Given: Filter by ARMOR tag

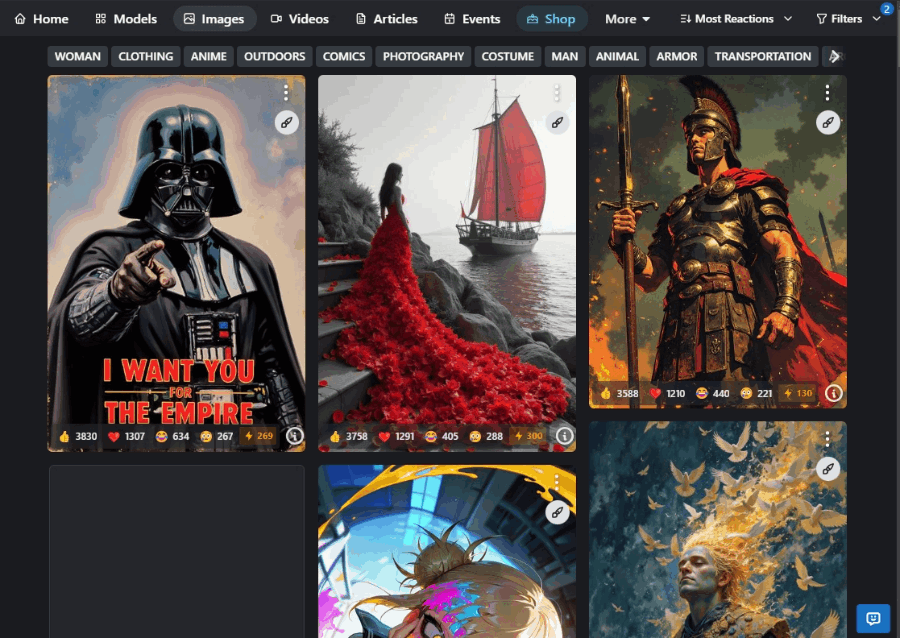Looking at the screenshot, I should point(677,56).
